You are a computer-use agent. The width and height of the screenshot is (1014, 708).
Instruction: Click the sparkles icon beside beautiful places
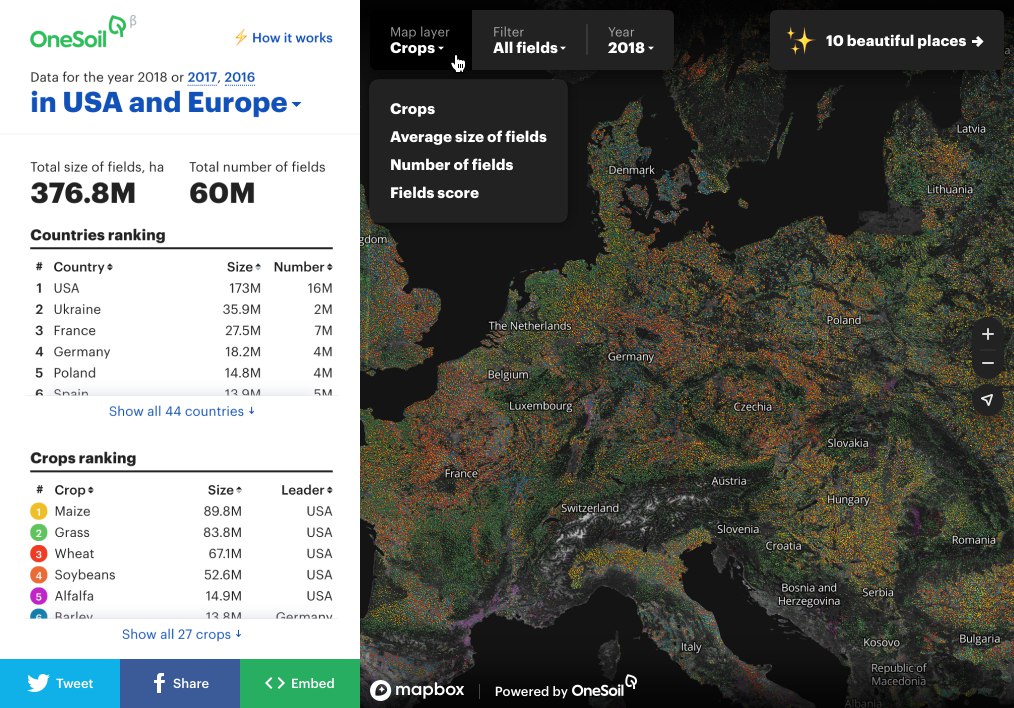coord(800,40)
